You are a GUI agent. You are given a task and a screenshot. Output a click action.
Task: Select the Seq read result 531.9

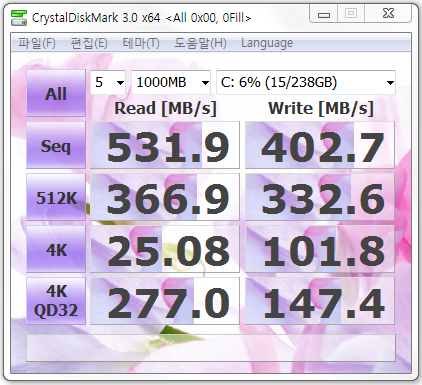[165, 145]
